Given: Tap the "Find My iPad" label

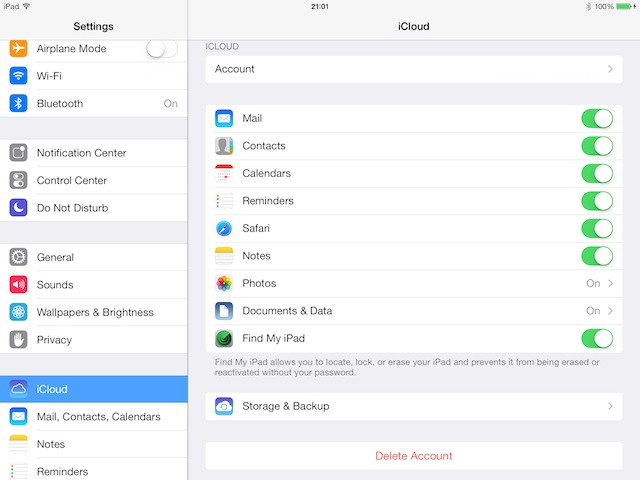Looking at the screenshot, I should pyautogui.click(x=273, y=338).
